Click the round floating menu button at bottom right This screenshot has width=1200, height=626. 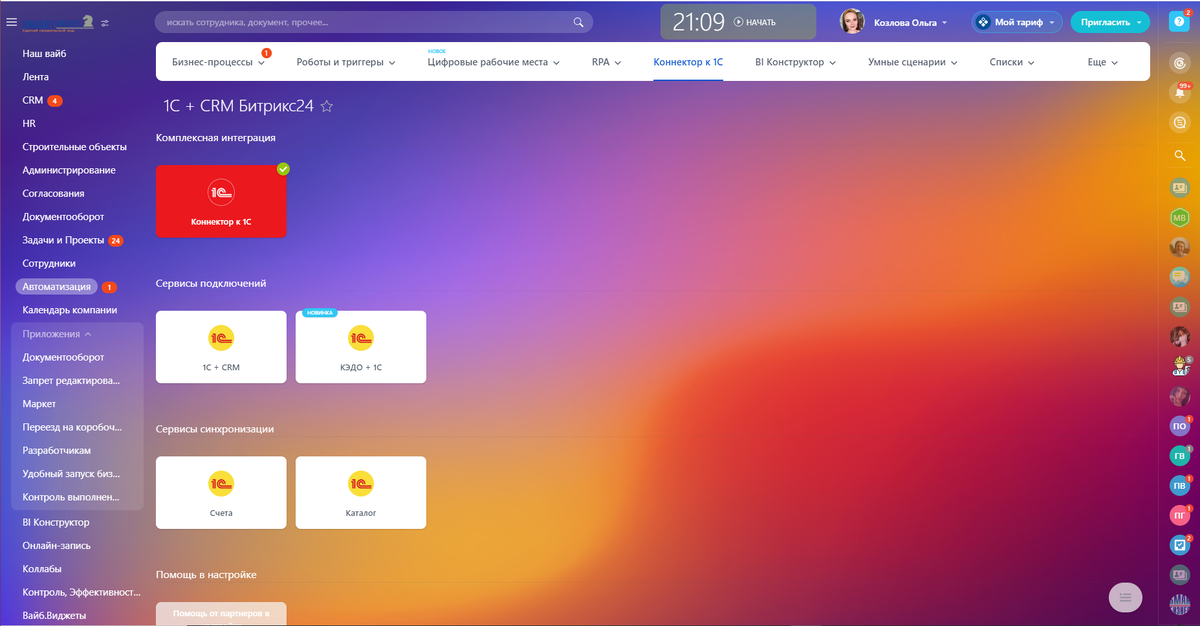click(x=1125, y=598)
